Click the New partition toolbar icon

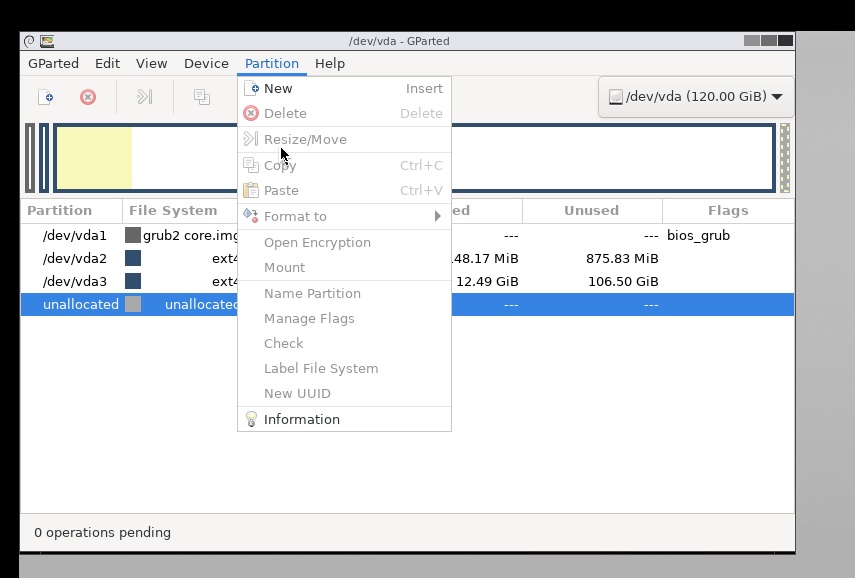point(45,97)
